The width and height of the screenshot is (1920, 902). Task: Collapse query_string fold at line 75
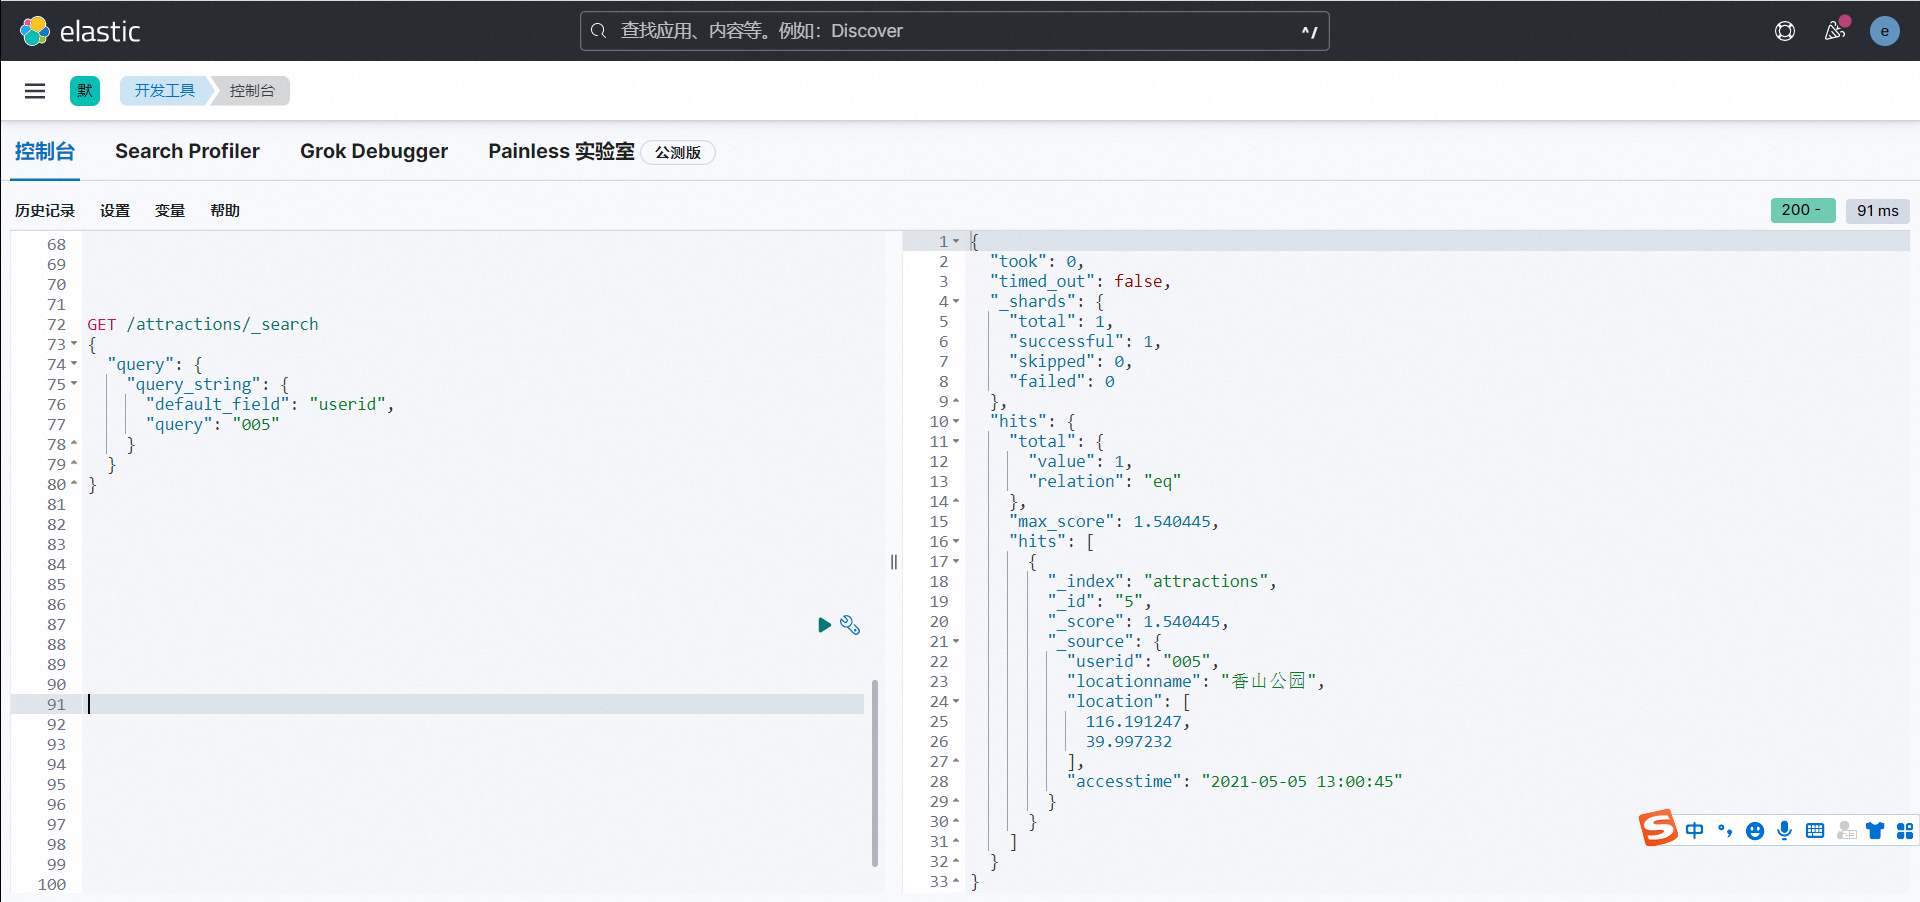point(74,384)
